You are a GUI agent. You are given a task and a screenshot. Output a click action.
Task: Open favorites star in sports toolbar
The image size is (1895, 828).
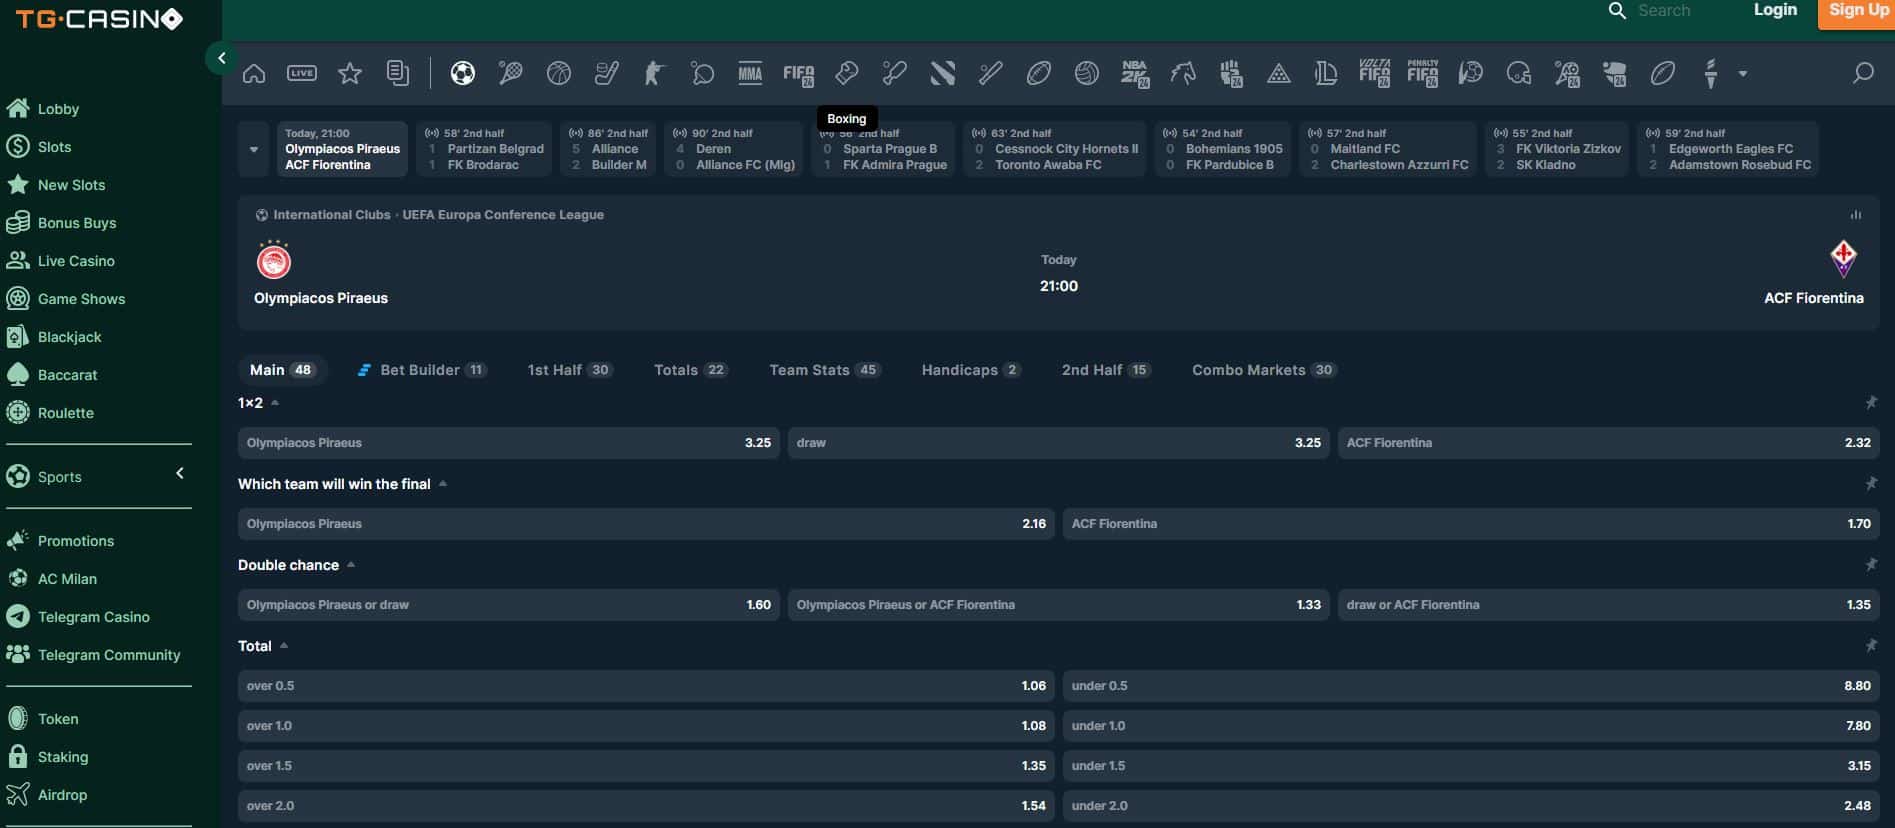click(350, 73)
